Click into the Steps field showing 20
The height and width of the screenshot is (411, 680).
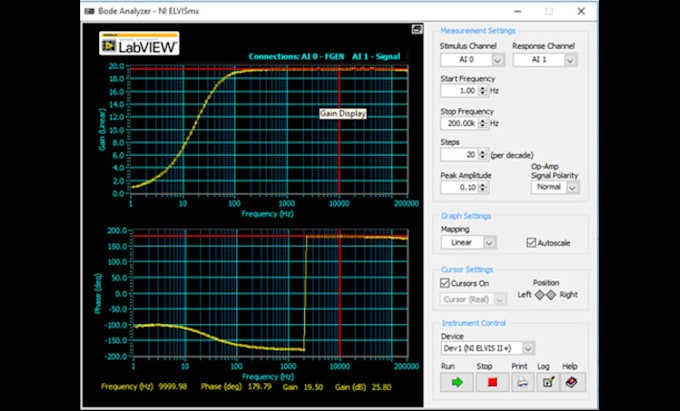(x=459, y=154)
